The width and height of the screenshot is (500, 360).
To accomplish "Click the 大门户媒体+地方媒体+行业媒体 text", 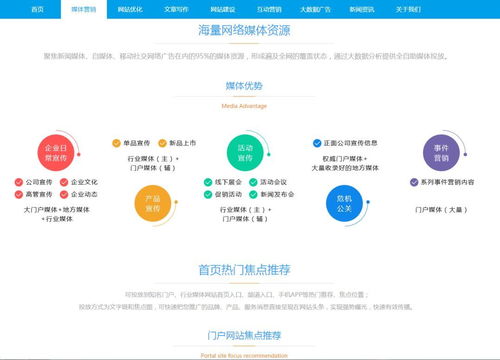I will coord(57,214).
